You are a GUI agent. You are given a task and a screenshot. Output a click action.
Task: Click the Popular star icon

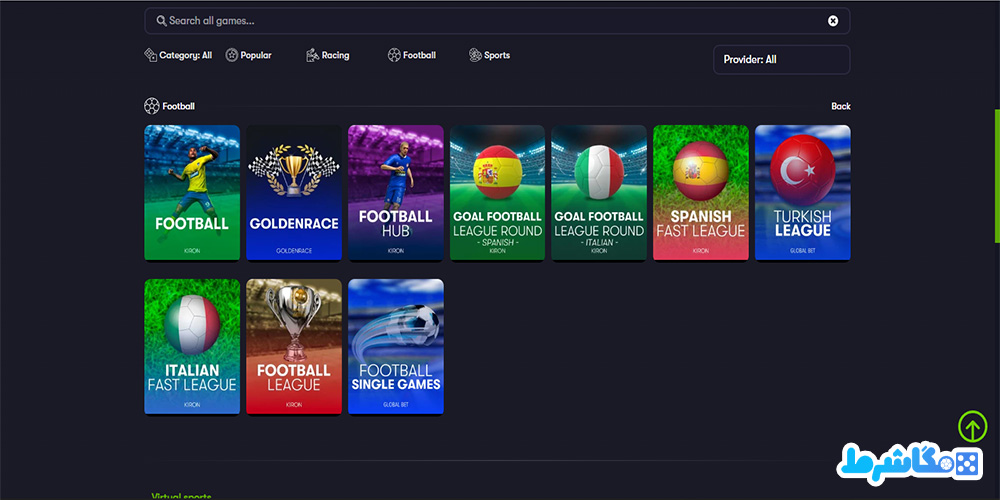click(x=232, y=55)
